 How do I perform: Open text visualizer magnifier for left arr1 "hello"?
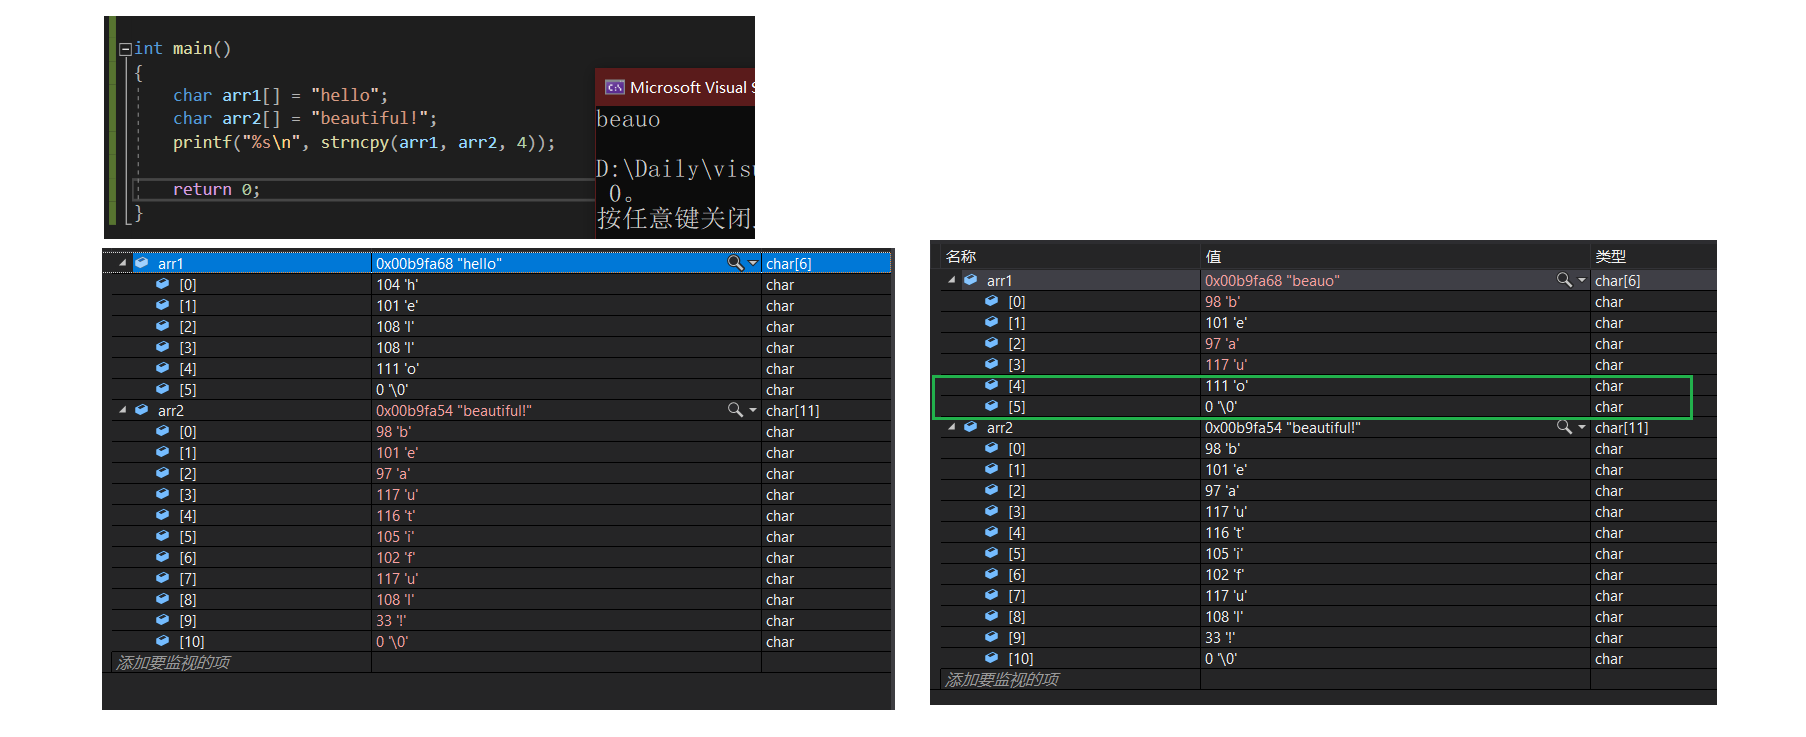pos(735,263)
